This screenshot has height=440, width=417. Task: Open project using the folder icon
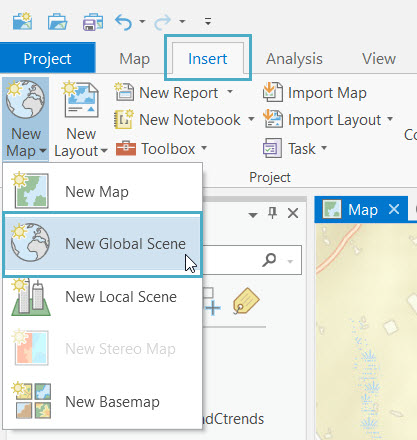(57, 22)
